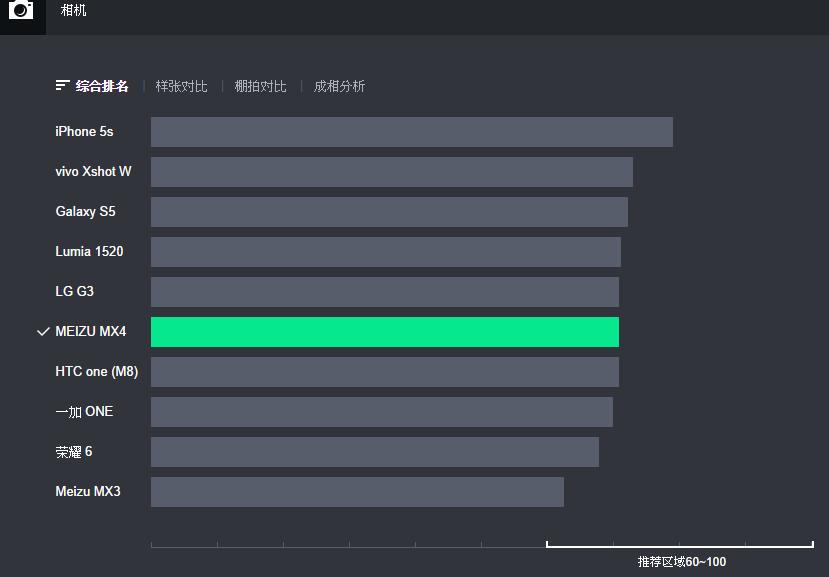829x577 pixels.
Task: Switch to the 样张对比 tab
Action: [x=181, y=86]
